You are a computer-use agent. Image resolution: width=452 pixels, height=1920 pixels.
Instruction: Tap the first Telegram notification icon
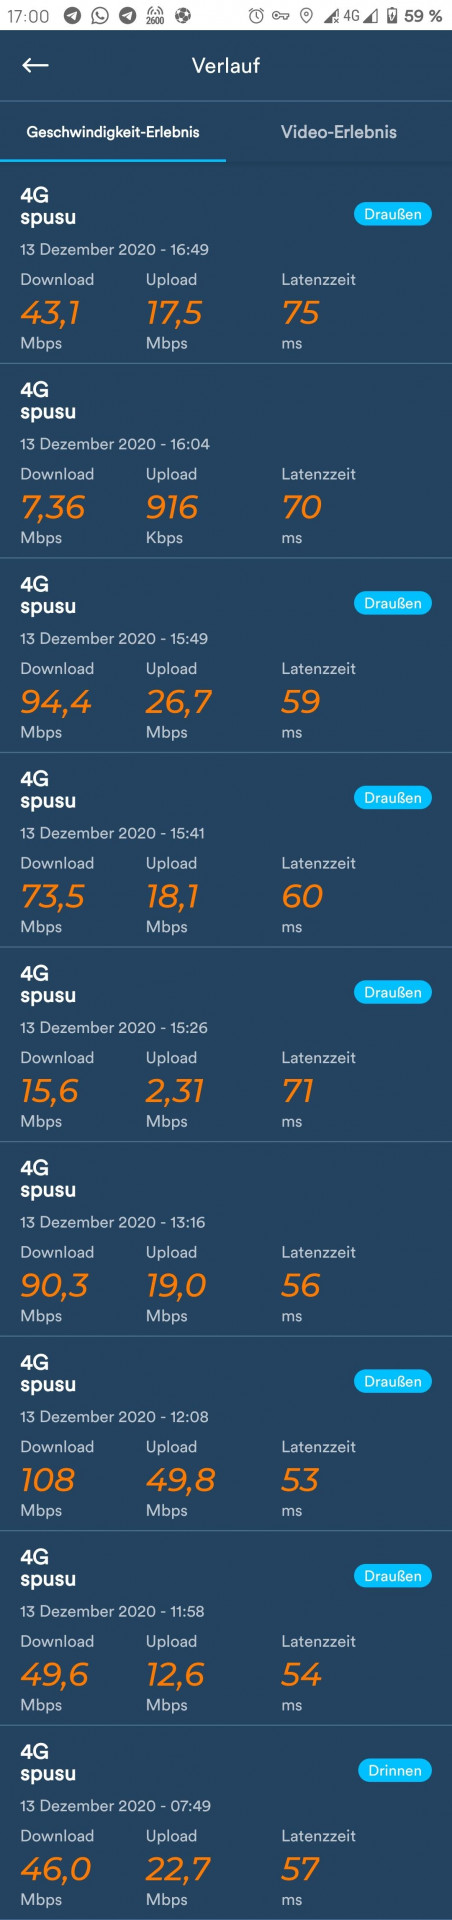click(x=73, y=15)
